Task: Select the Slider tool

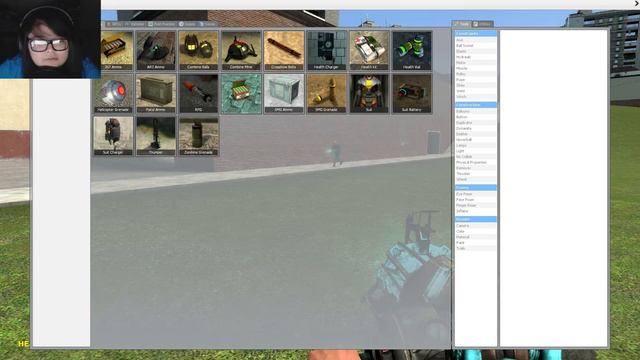Action: (476, 85)
